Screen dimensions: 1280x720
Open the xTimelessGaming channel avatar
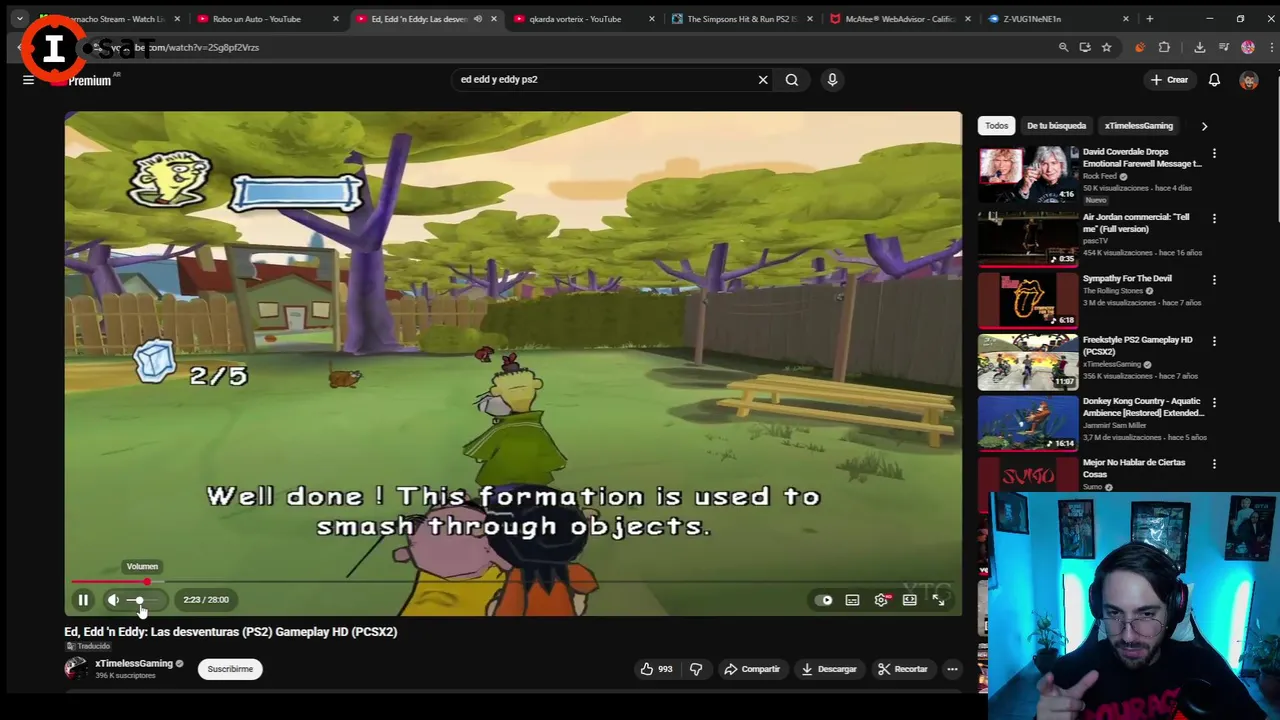click(76, 669)
